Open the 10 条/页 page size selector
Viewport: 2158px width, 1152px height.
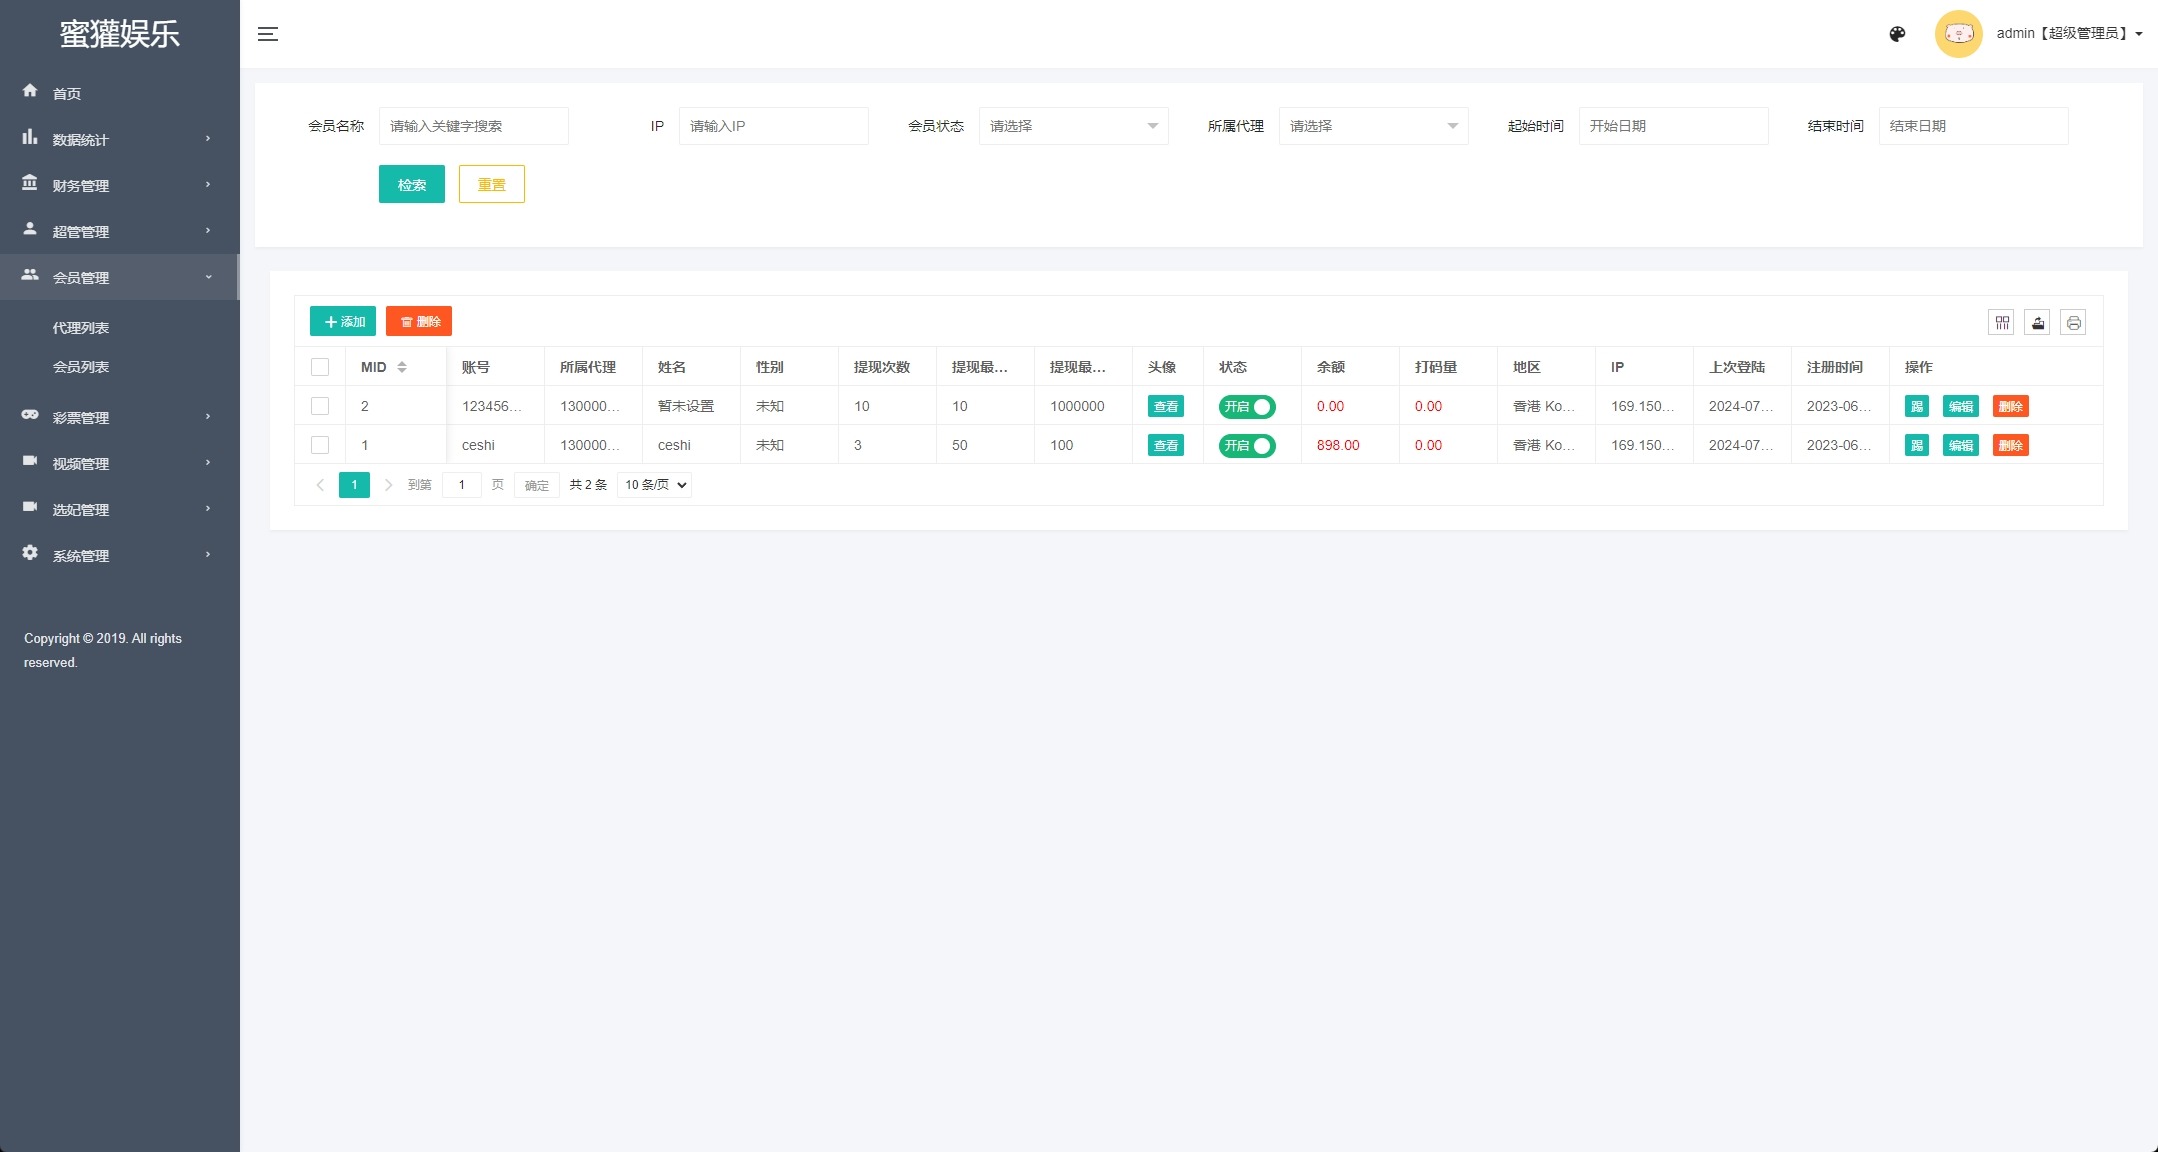(x=655, y=485)
